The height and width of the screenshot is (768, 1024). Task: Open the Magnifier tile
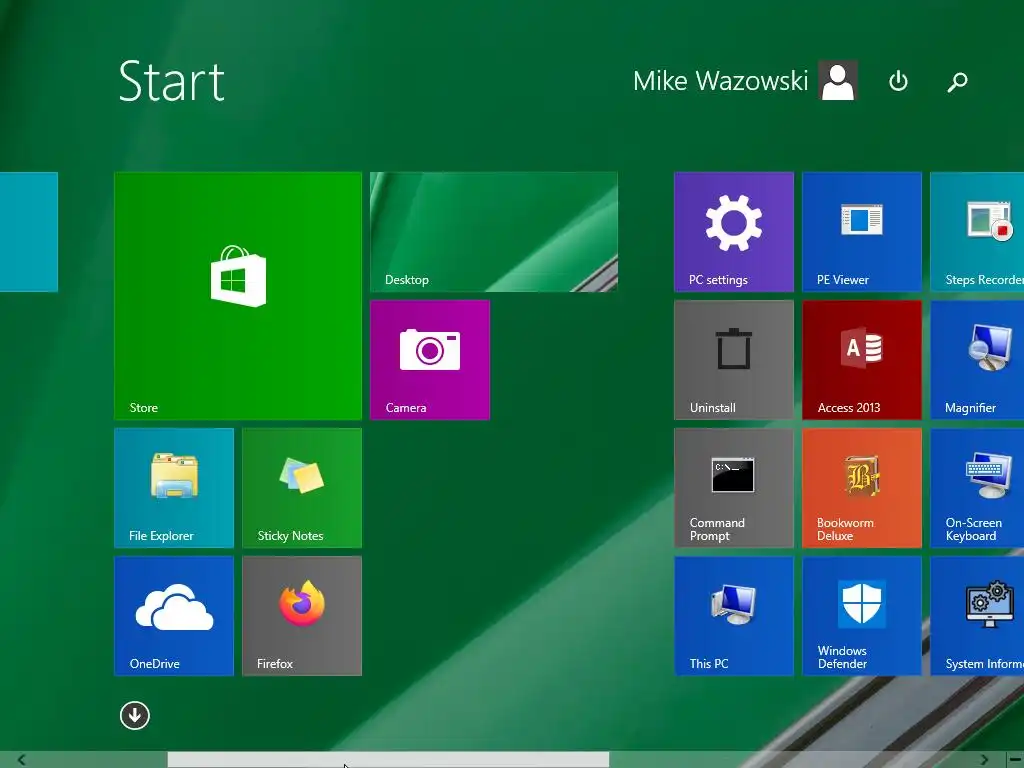click(x=977, y=360)
